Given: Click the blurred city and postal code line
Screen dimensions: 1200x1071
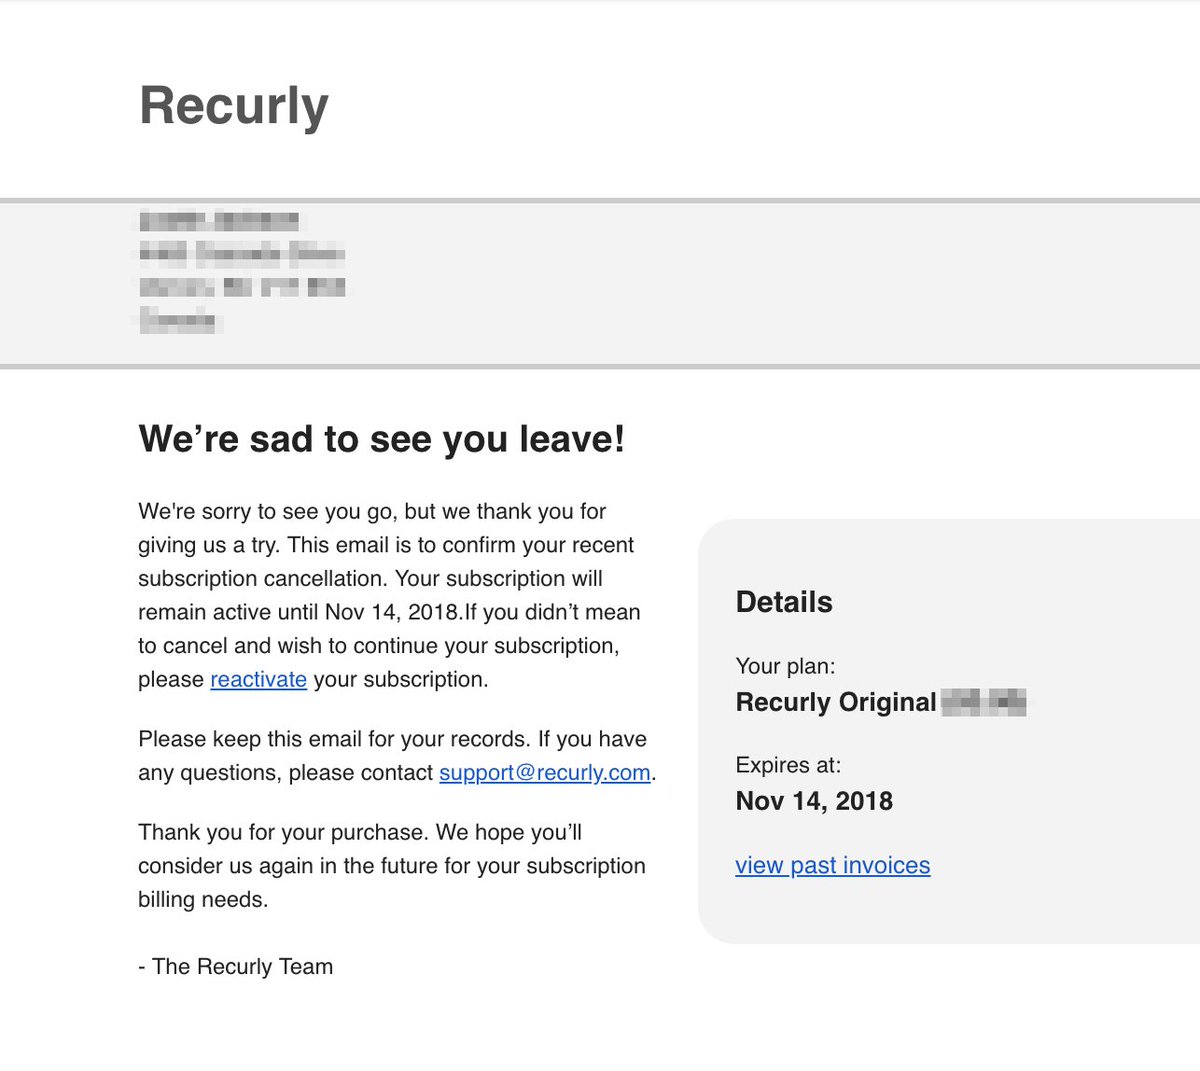Looking at the screenshot, I should click(242, 287).
